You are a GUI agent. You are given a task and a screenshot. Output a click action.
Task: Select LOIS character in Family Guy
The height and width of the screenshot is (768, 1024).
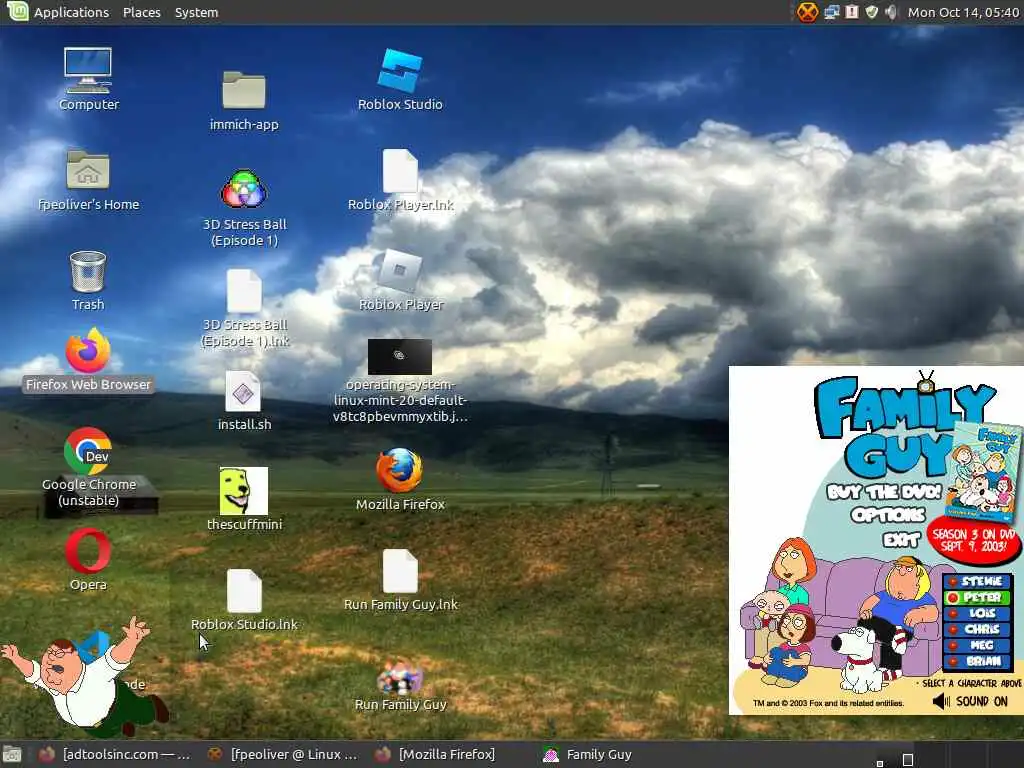pyautogui.click(x=978, y=613)
